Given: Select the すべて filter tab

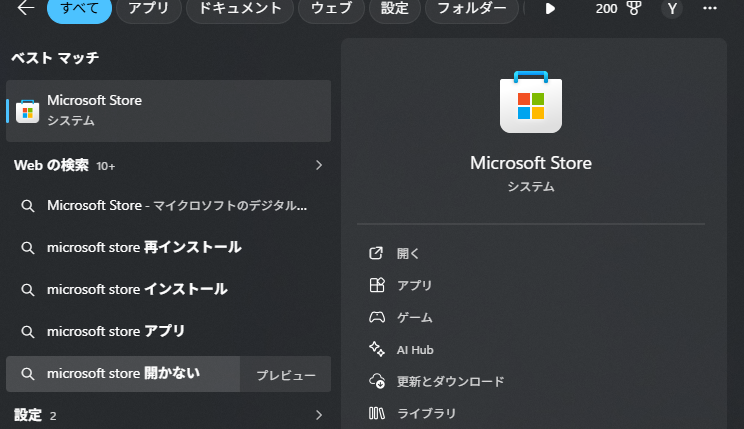Looking at the screenshot, I should 79,9.
